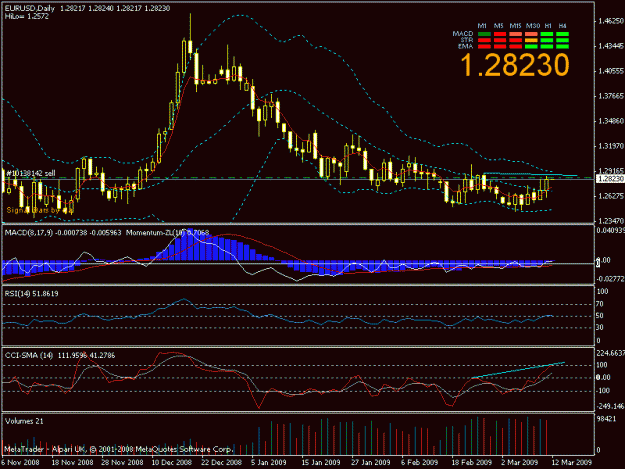Click the 27 Jan 2009 date label
The height and width of the screenshot is (469, 625).
(370, 462)
